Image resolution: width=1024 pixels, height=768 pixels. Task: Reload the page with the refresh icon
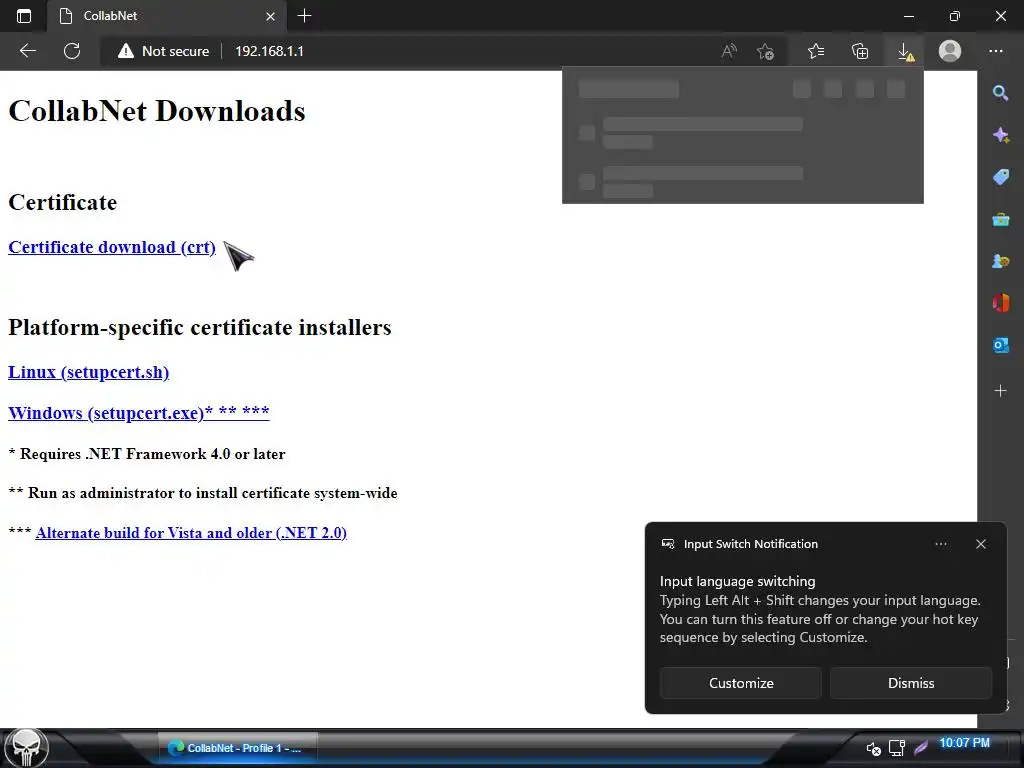click(x=72, y=51)
